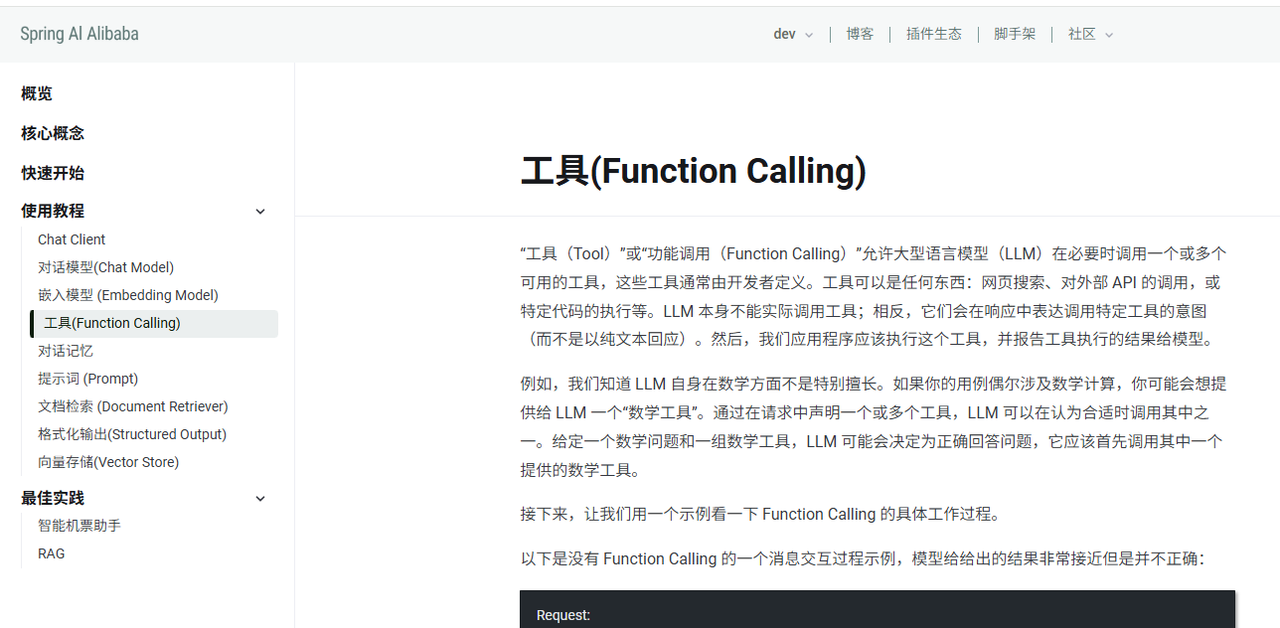Open the 插件生态 plugin ecosystem page
The height and width of the screenshot is (628, 1280).
(x=934, y=34)
